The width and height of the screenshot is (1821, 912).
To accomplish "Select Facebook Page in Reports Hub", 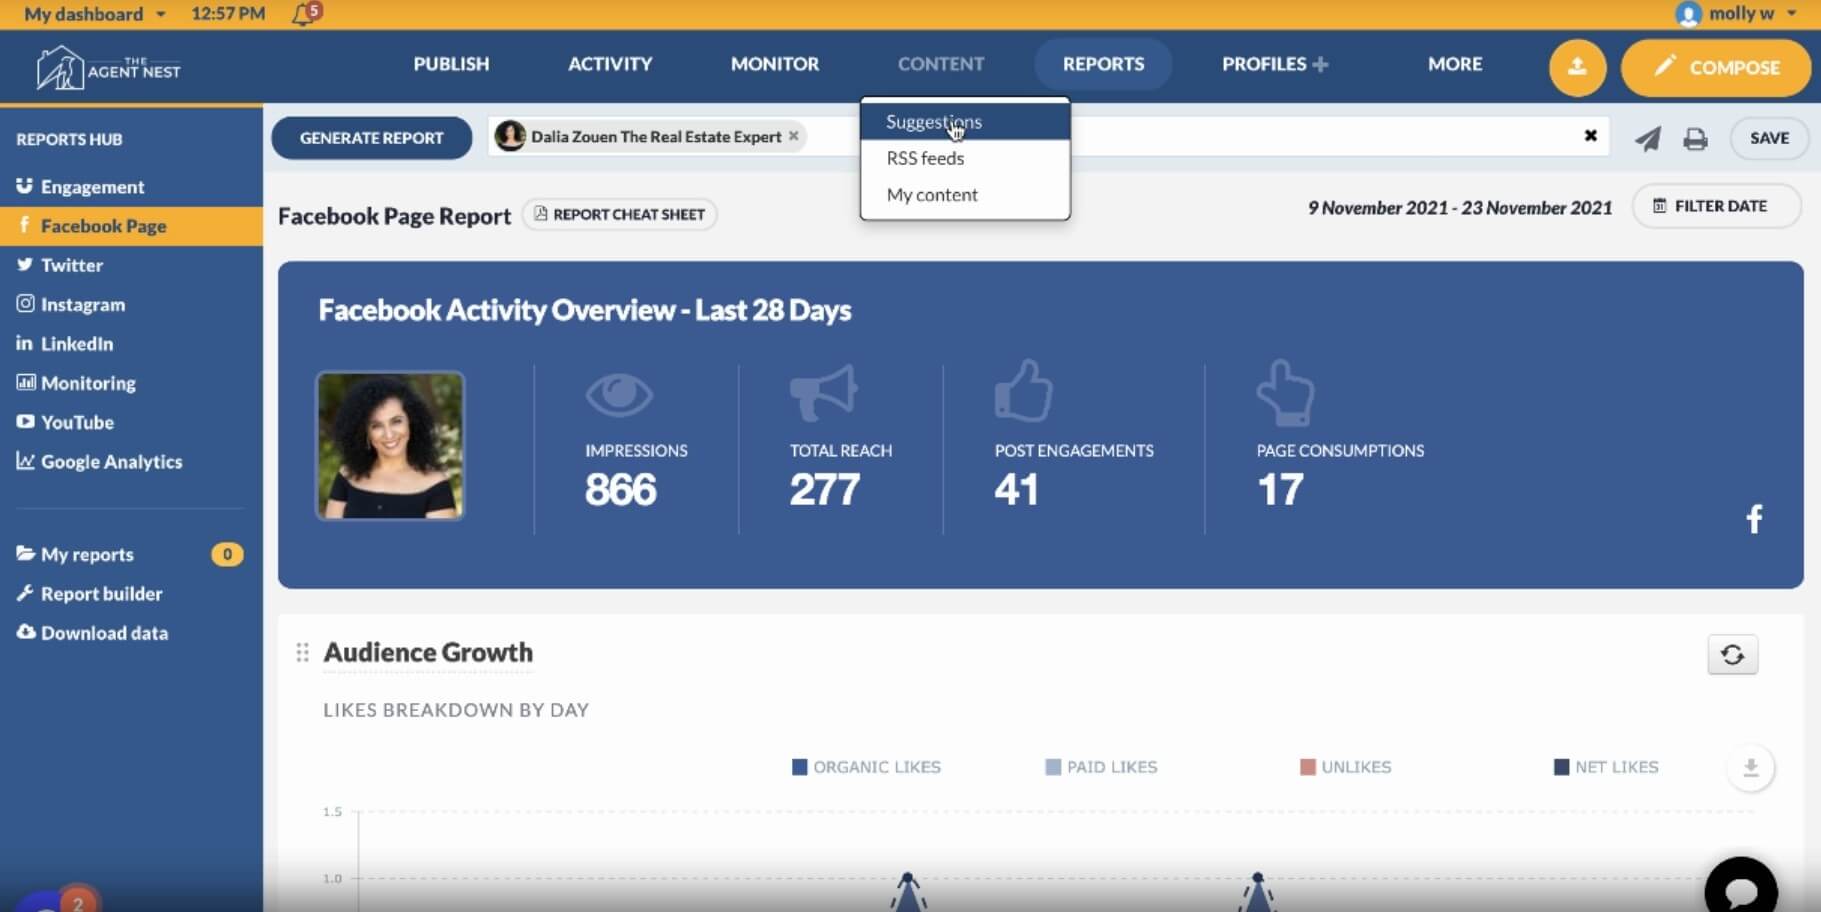I will (131, 226).
